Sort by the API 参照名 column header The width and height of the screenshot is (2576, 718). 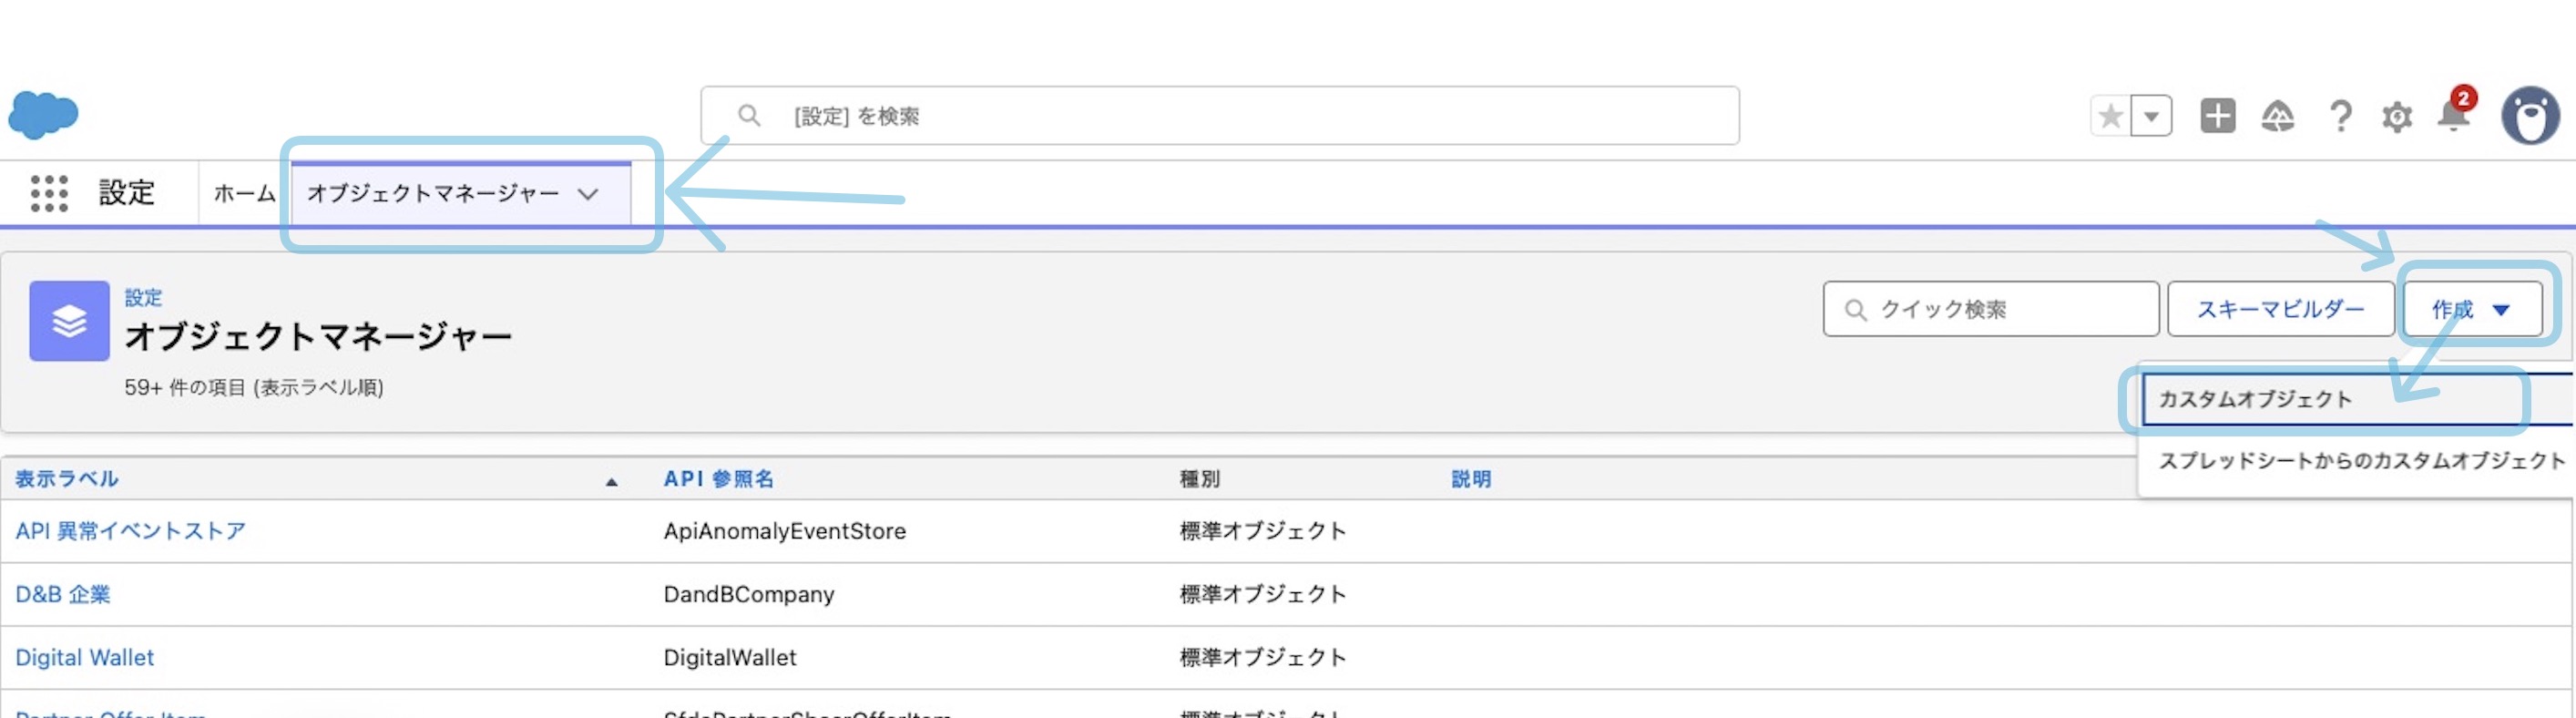(718, 479)
